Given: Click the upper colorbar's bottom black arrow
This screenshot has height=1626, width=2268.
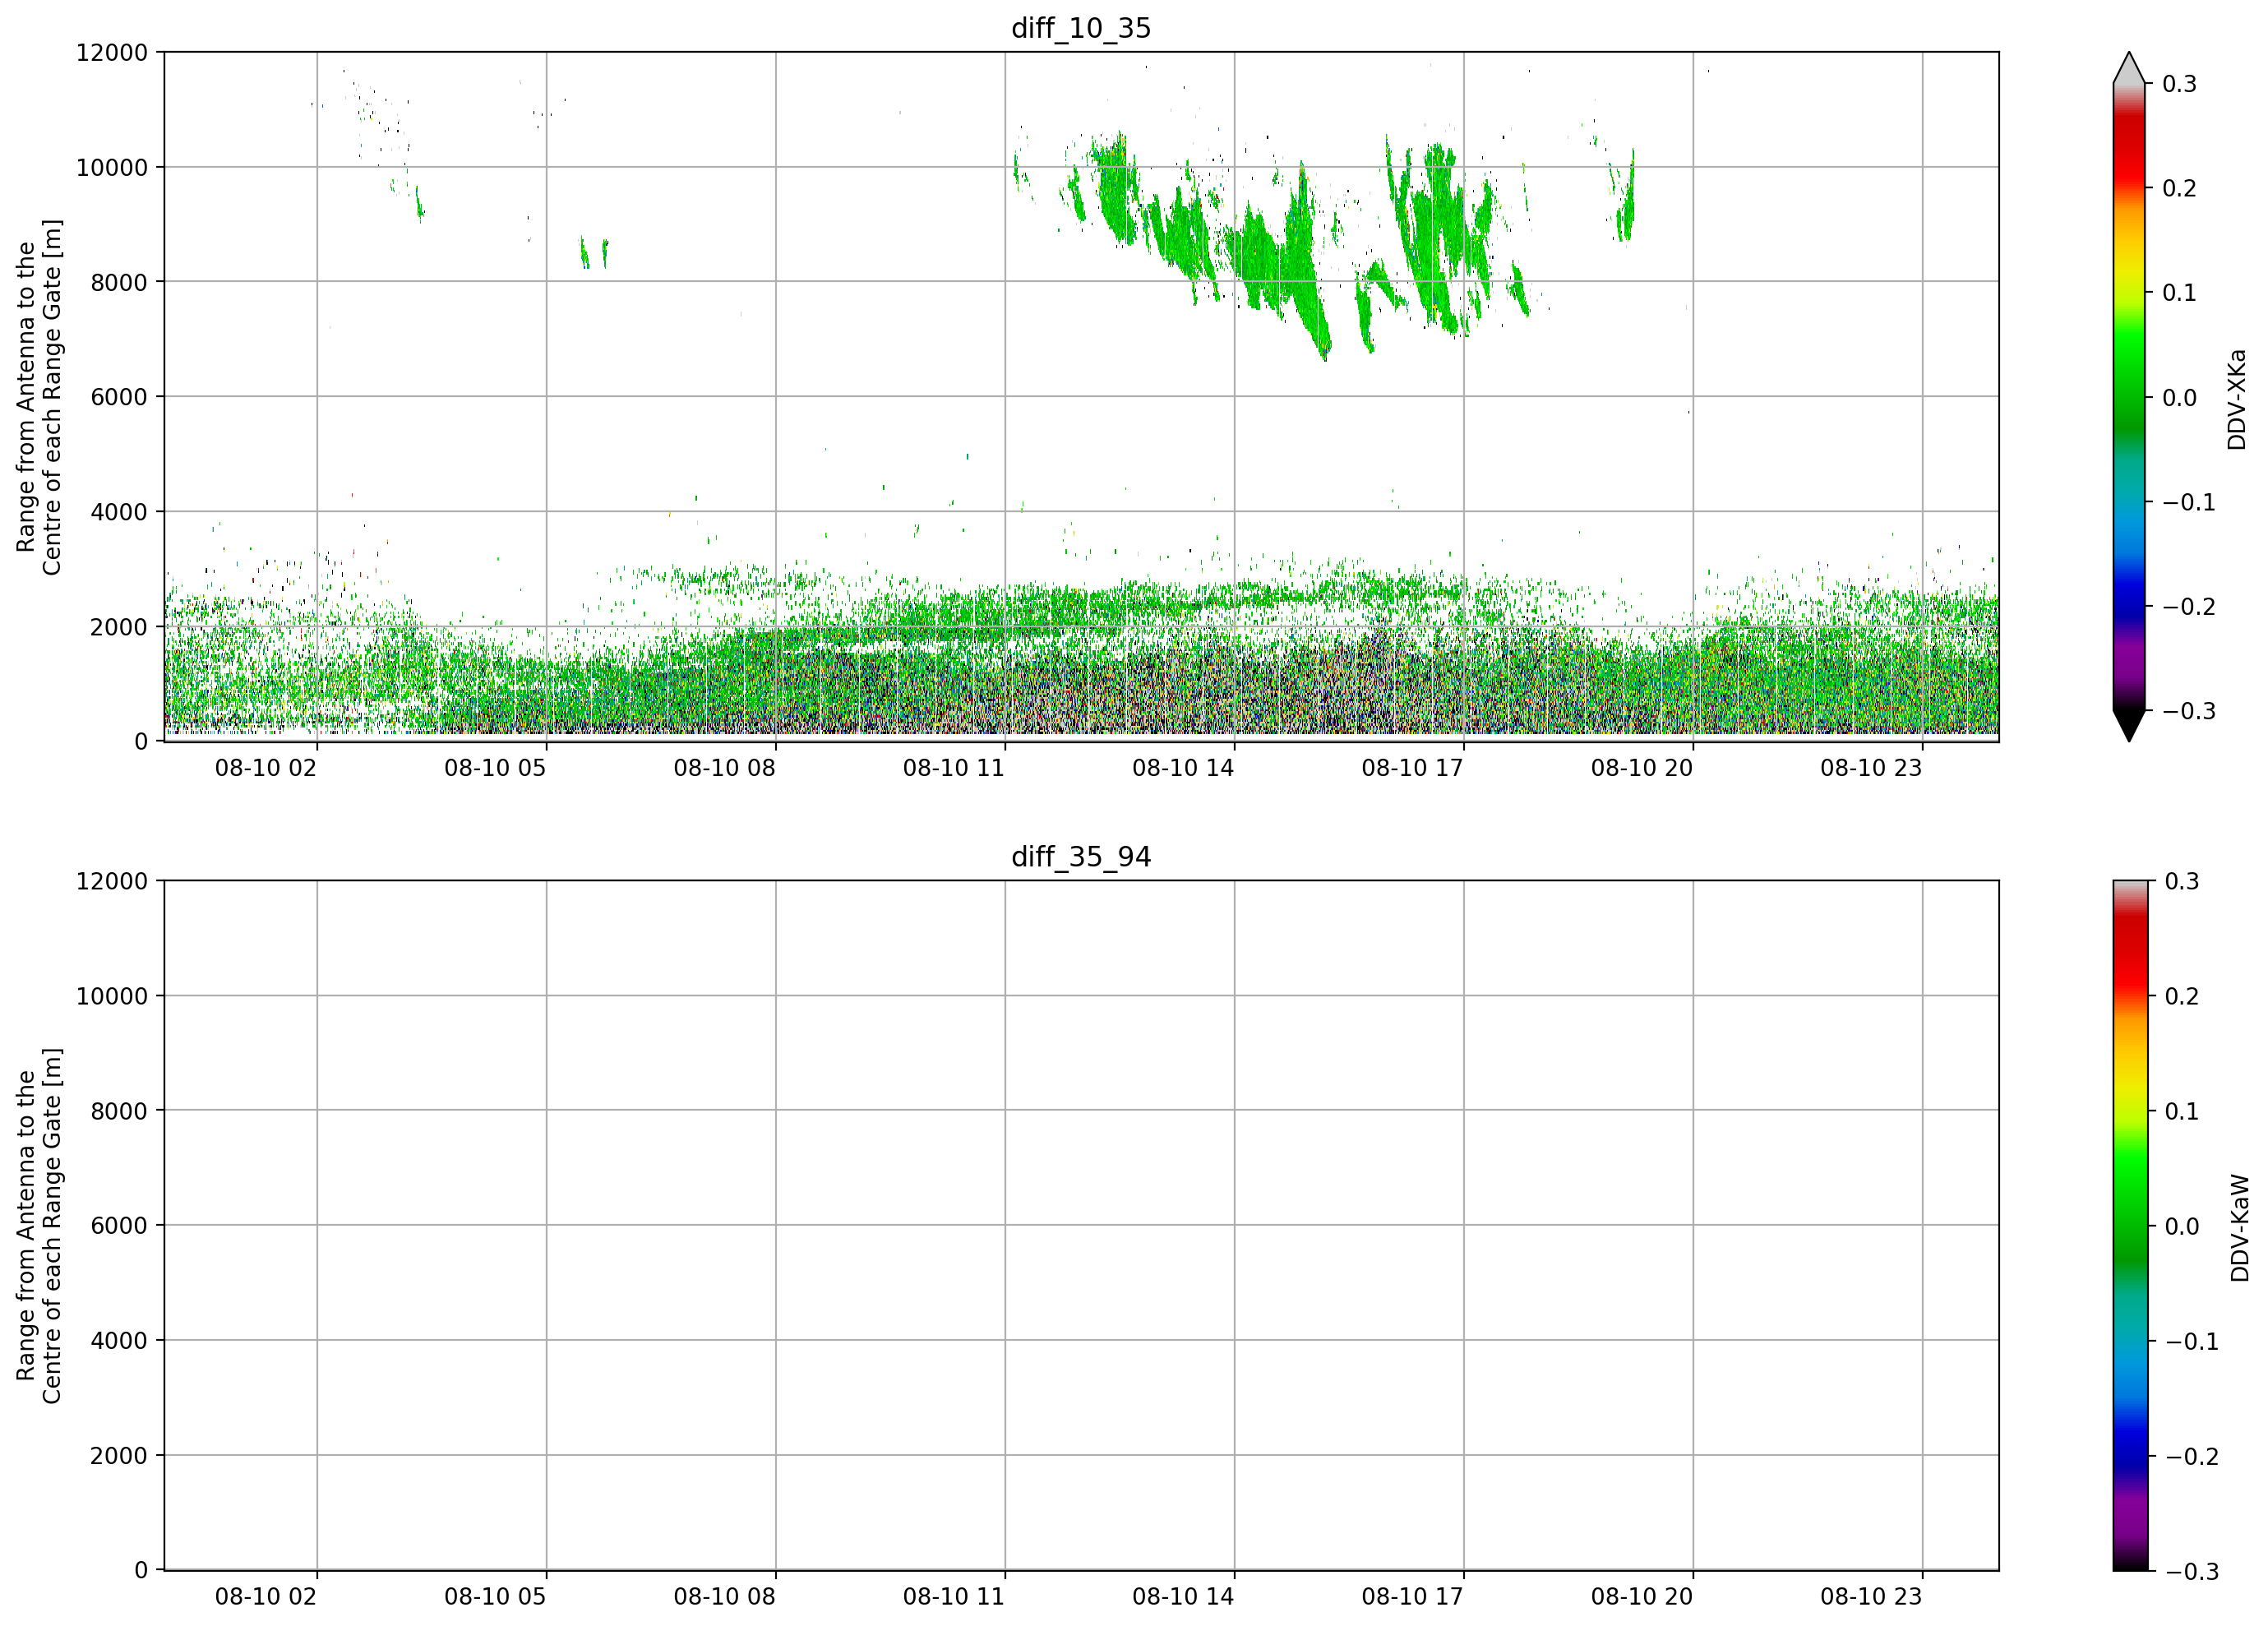Looking at the screenshot, I should coord(2129,726).
